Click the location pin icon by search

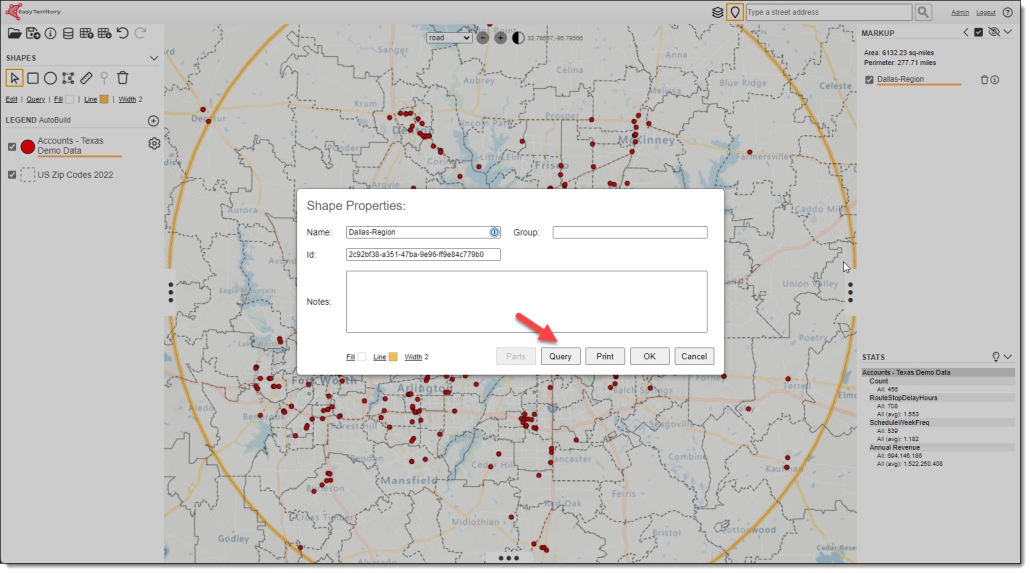pyautogui.click(x=735, y=12)
